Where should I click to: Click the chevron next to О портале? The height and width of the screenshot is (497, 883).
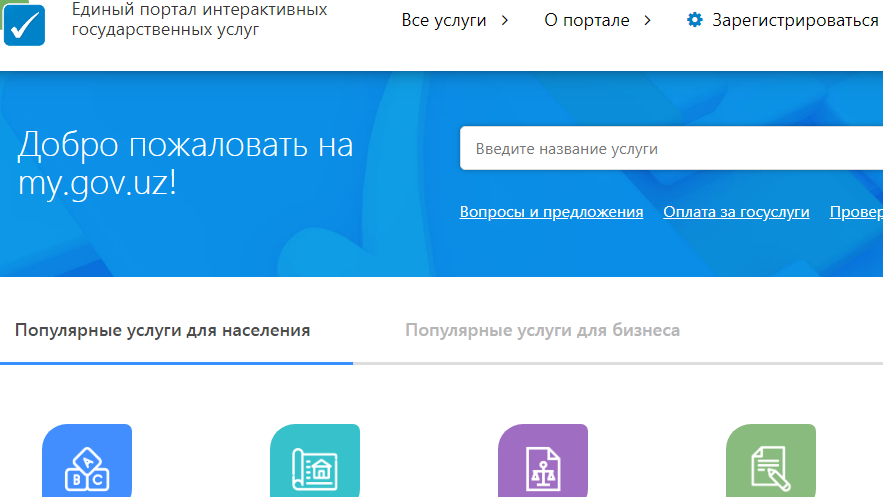point(648,20)
